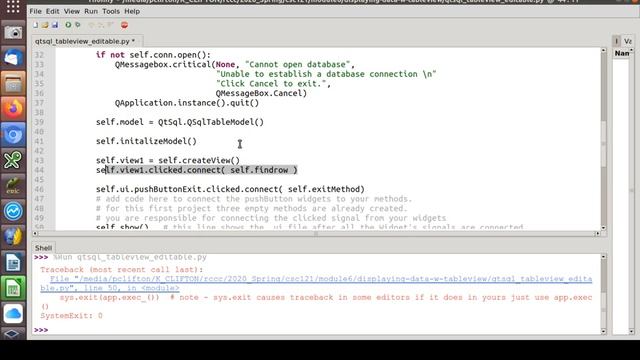This screenshot has width=640, height=360.
Task: Click line 39 self.model assignment
Action: point(180,122)
